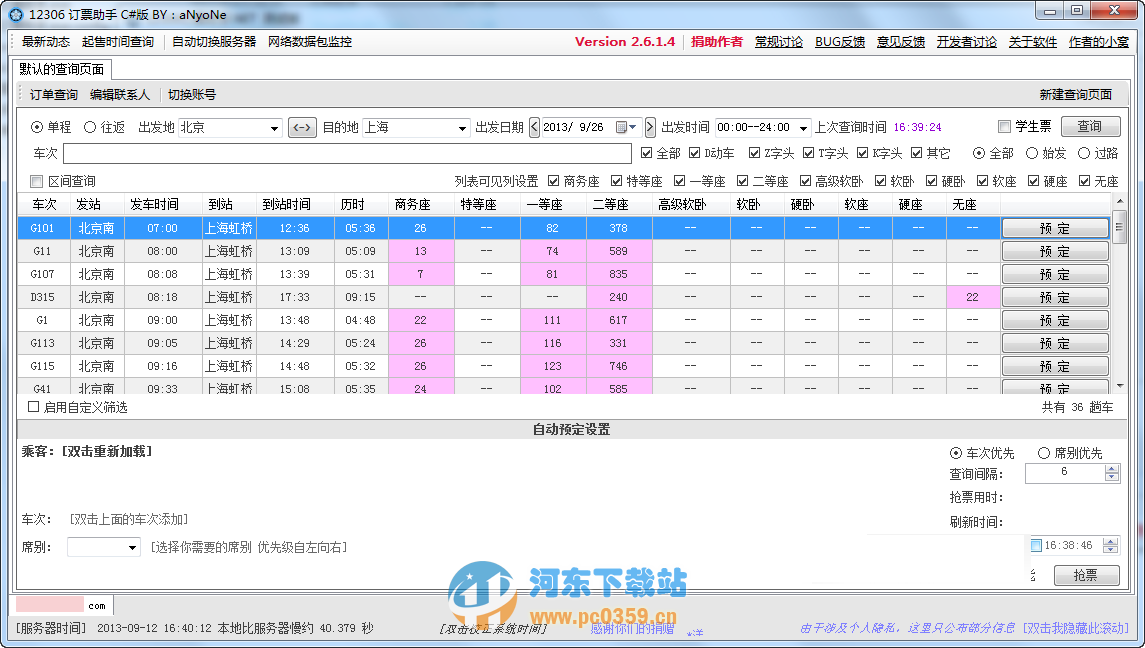
Task: Click the left arrow to go to previous date
Action: (x=533, y=127)
